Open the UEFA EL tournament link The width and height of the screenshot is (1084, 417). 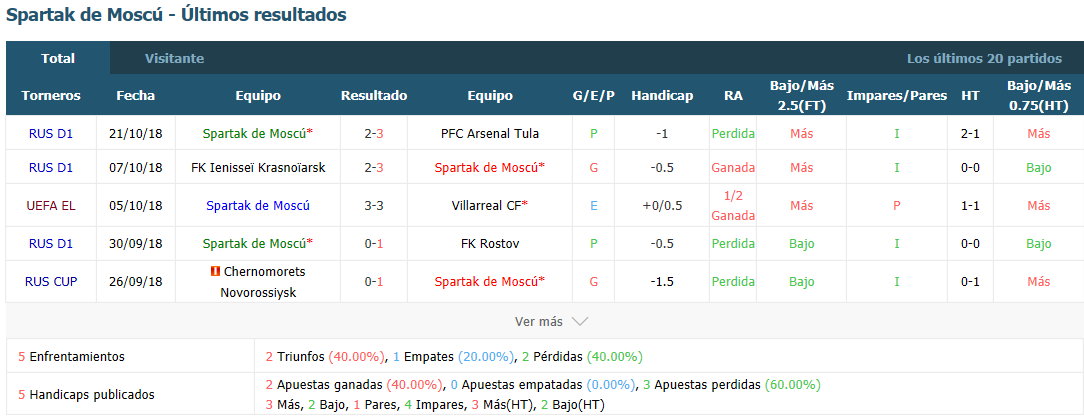50,205
